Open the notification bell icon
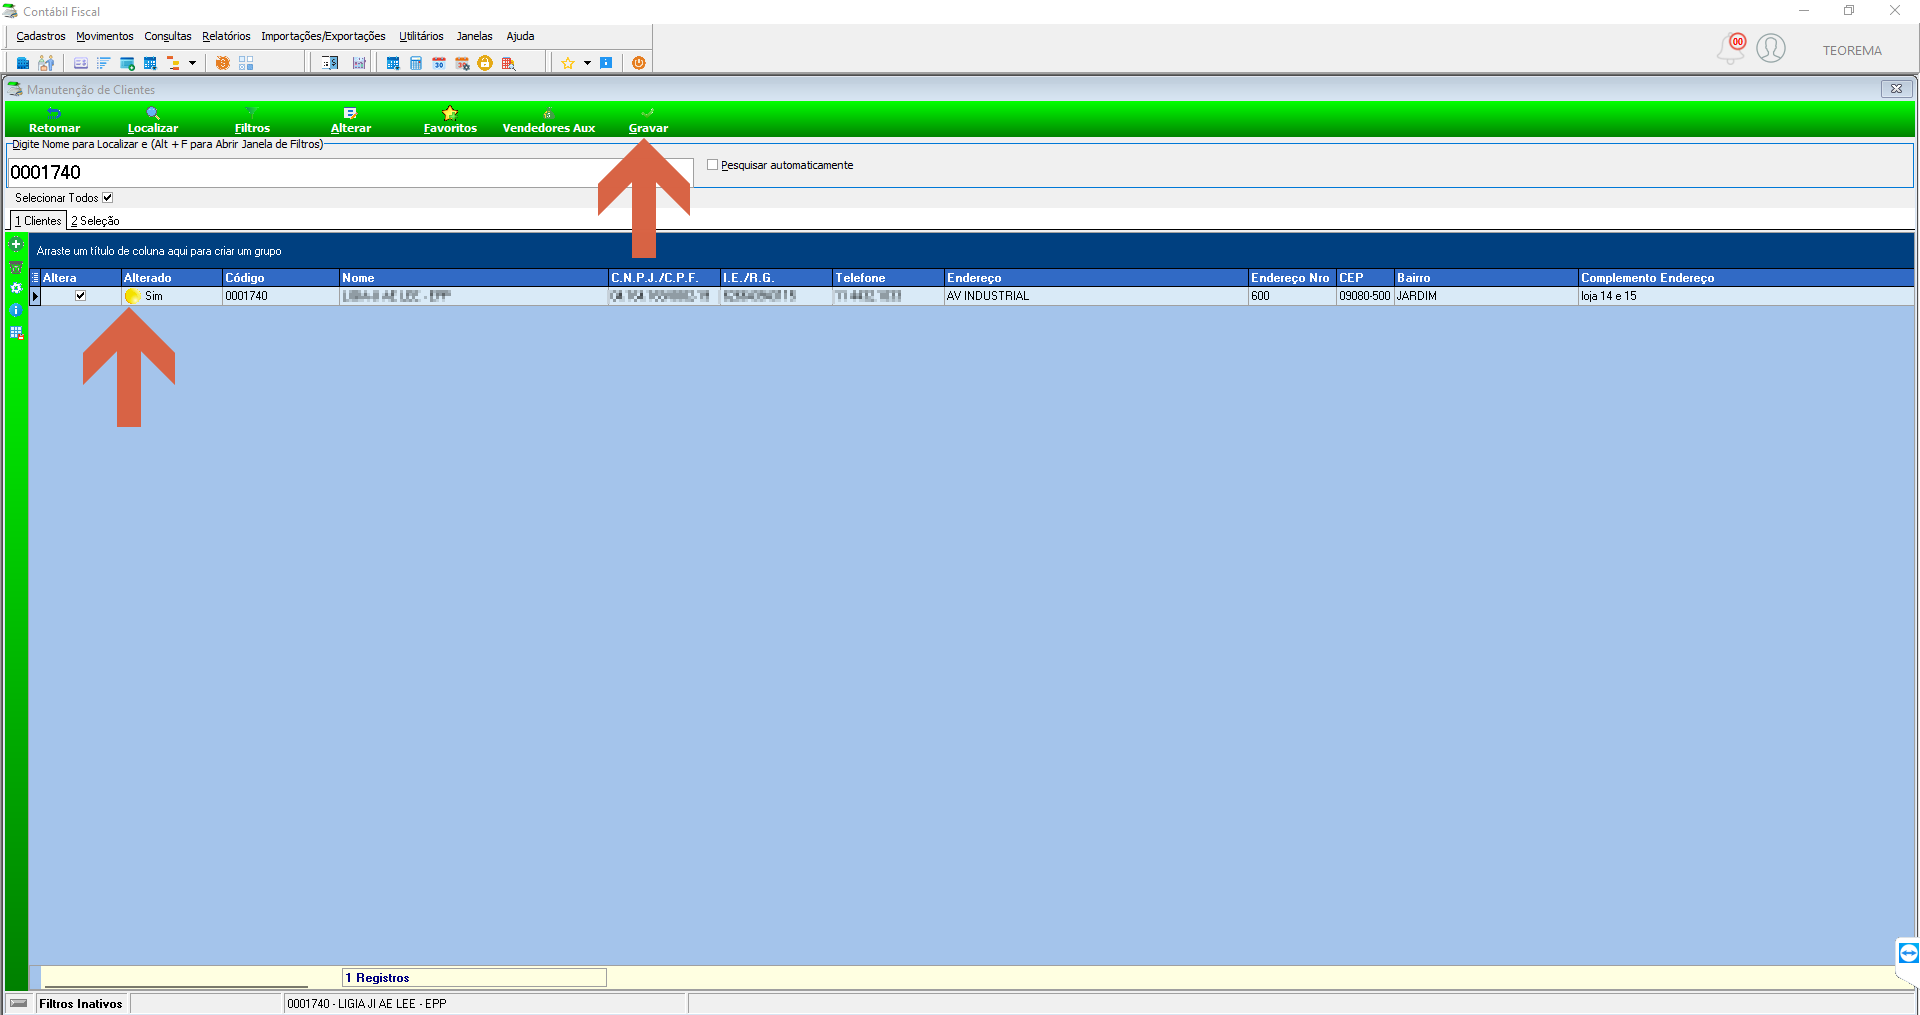 1731,48
